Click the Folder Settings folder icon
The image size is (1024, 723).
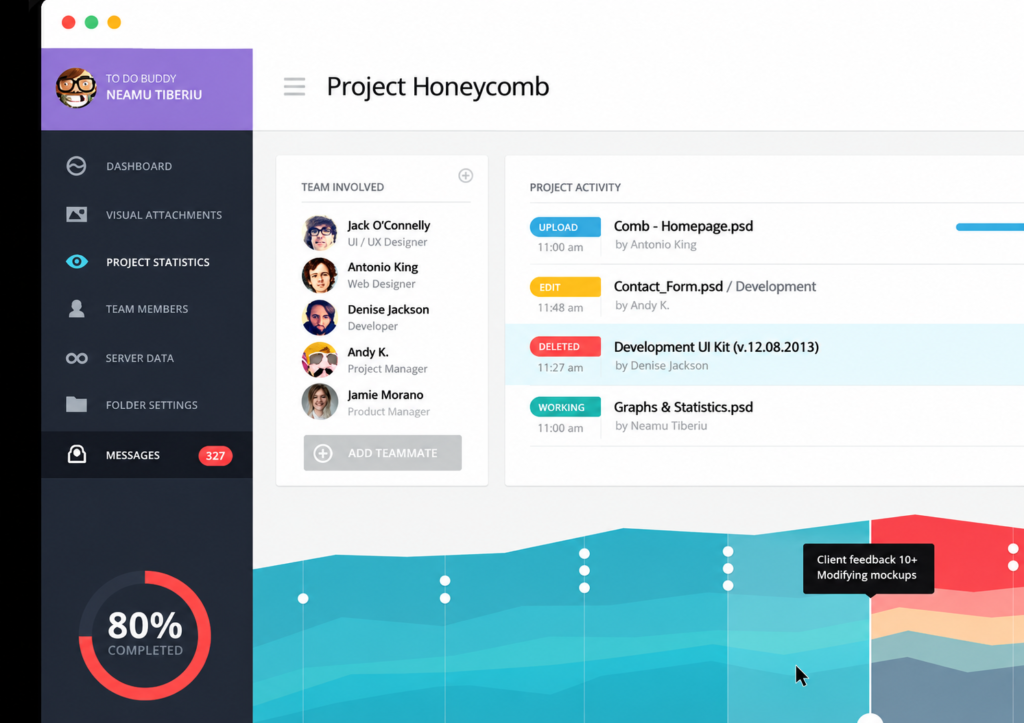point(76,404)
